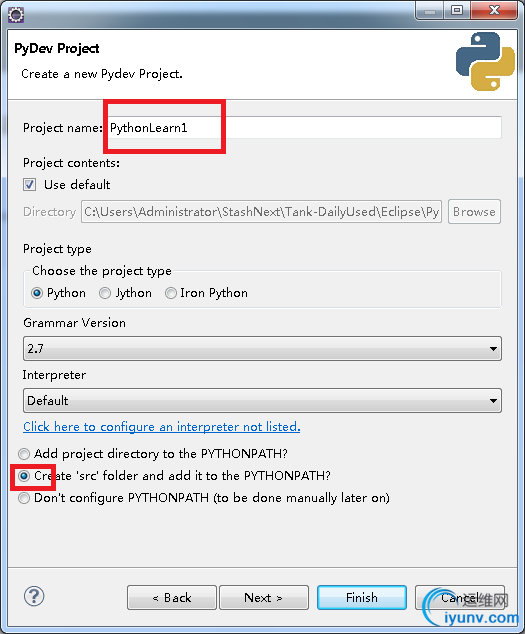525x634 pixels.
Task: Expand the Interpreter Default dropdown
Action: [262, 401]
